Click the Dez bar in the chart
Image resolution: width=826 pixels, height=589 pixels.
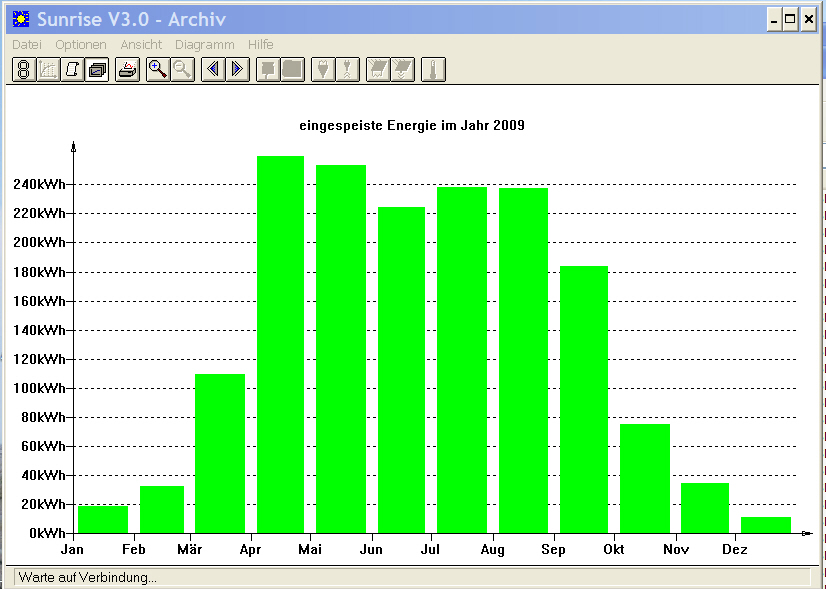(766, 525)
